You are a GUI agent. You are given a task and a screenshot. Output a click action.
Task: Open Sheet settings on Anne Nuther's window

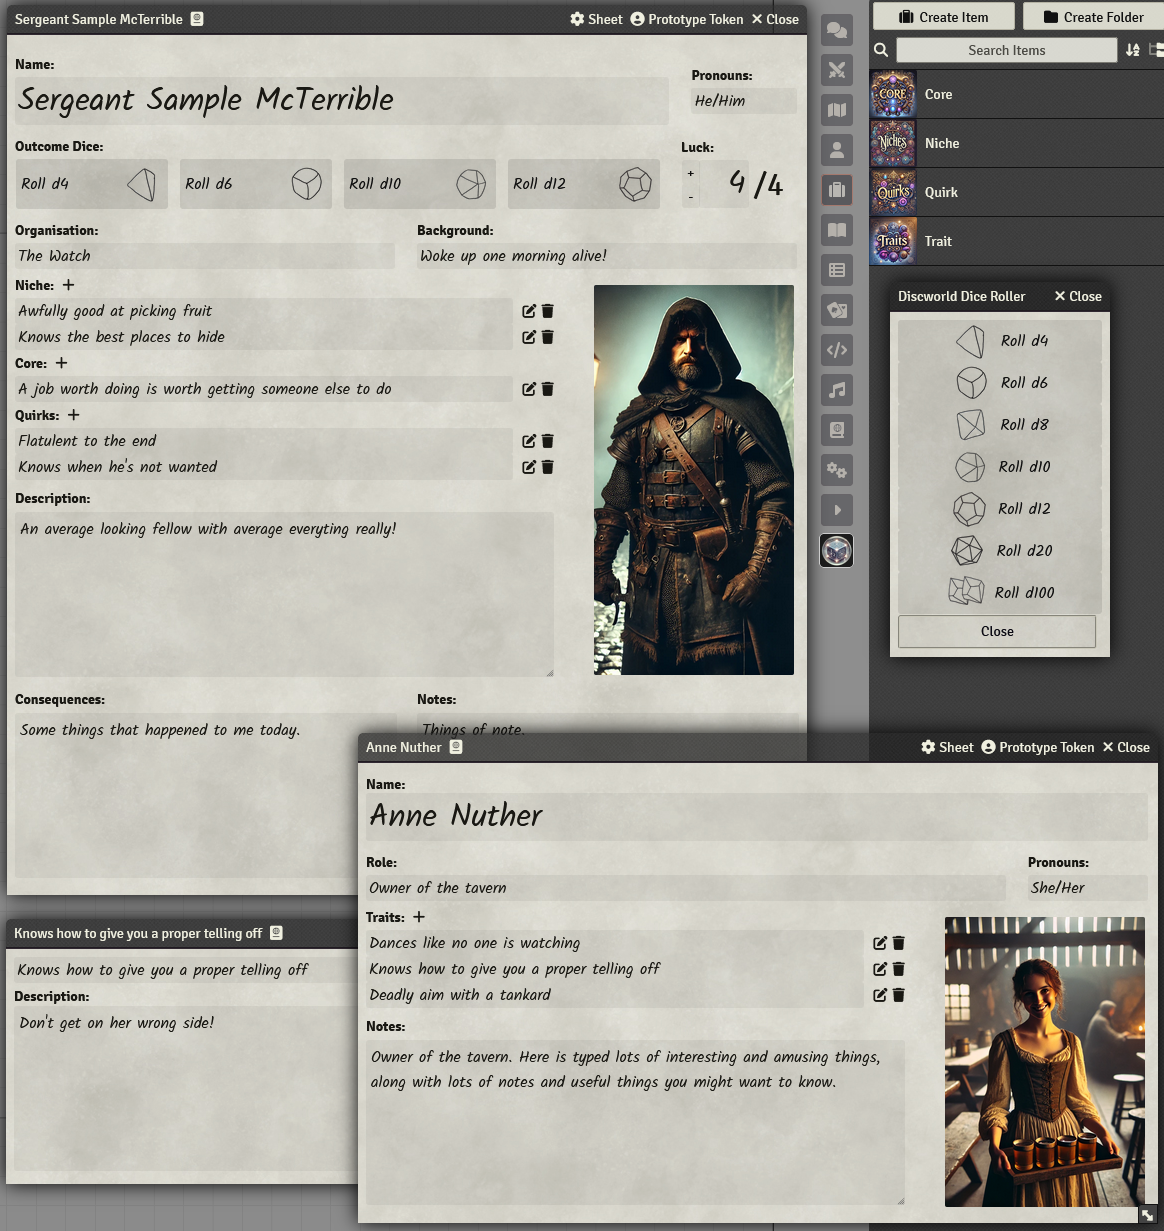pos(947,747)
